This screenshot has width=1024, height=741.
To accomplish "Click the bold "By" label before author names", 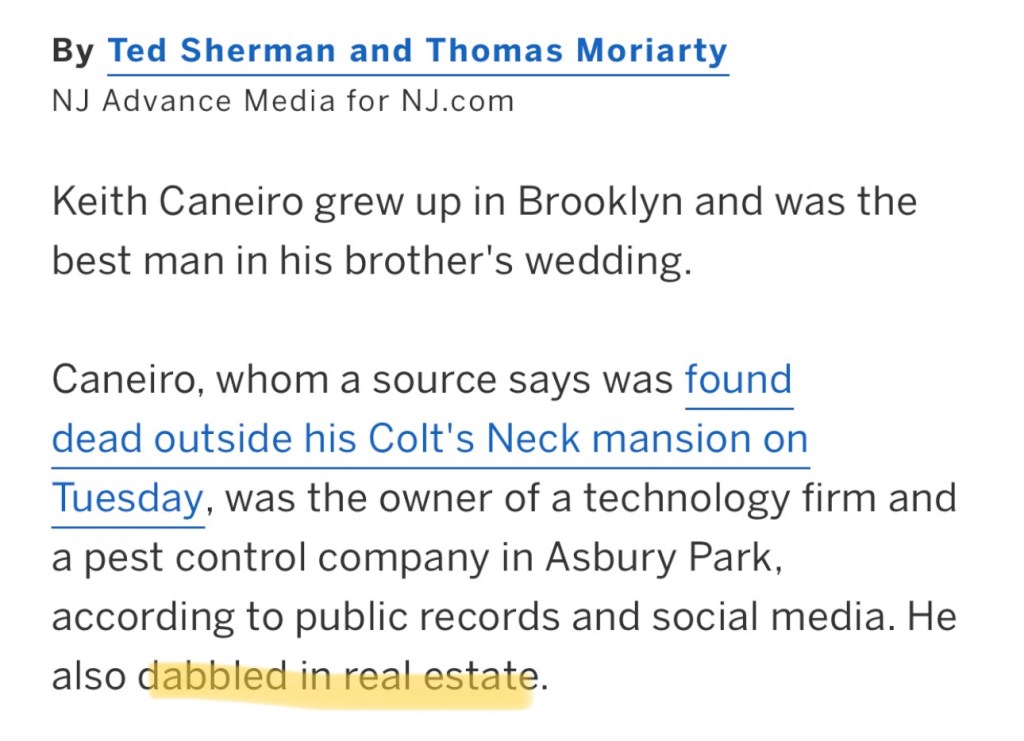I will click(73, 50).
